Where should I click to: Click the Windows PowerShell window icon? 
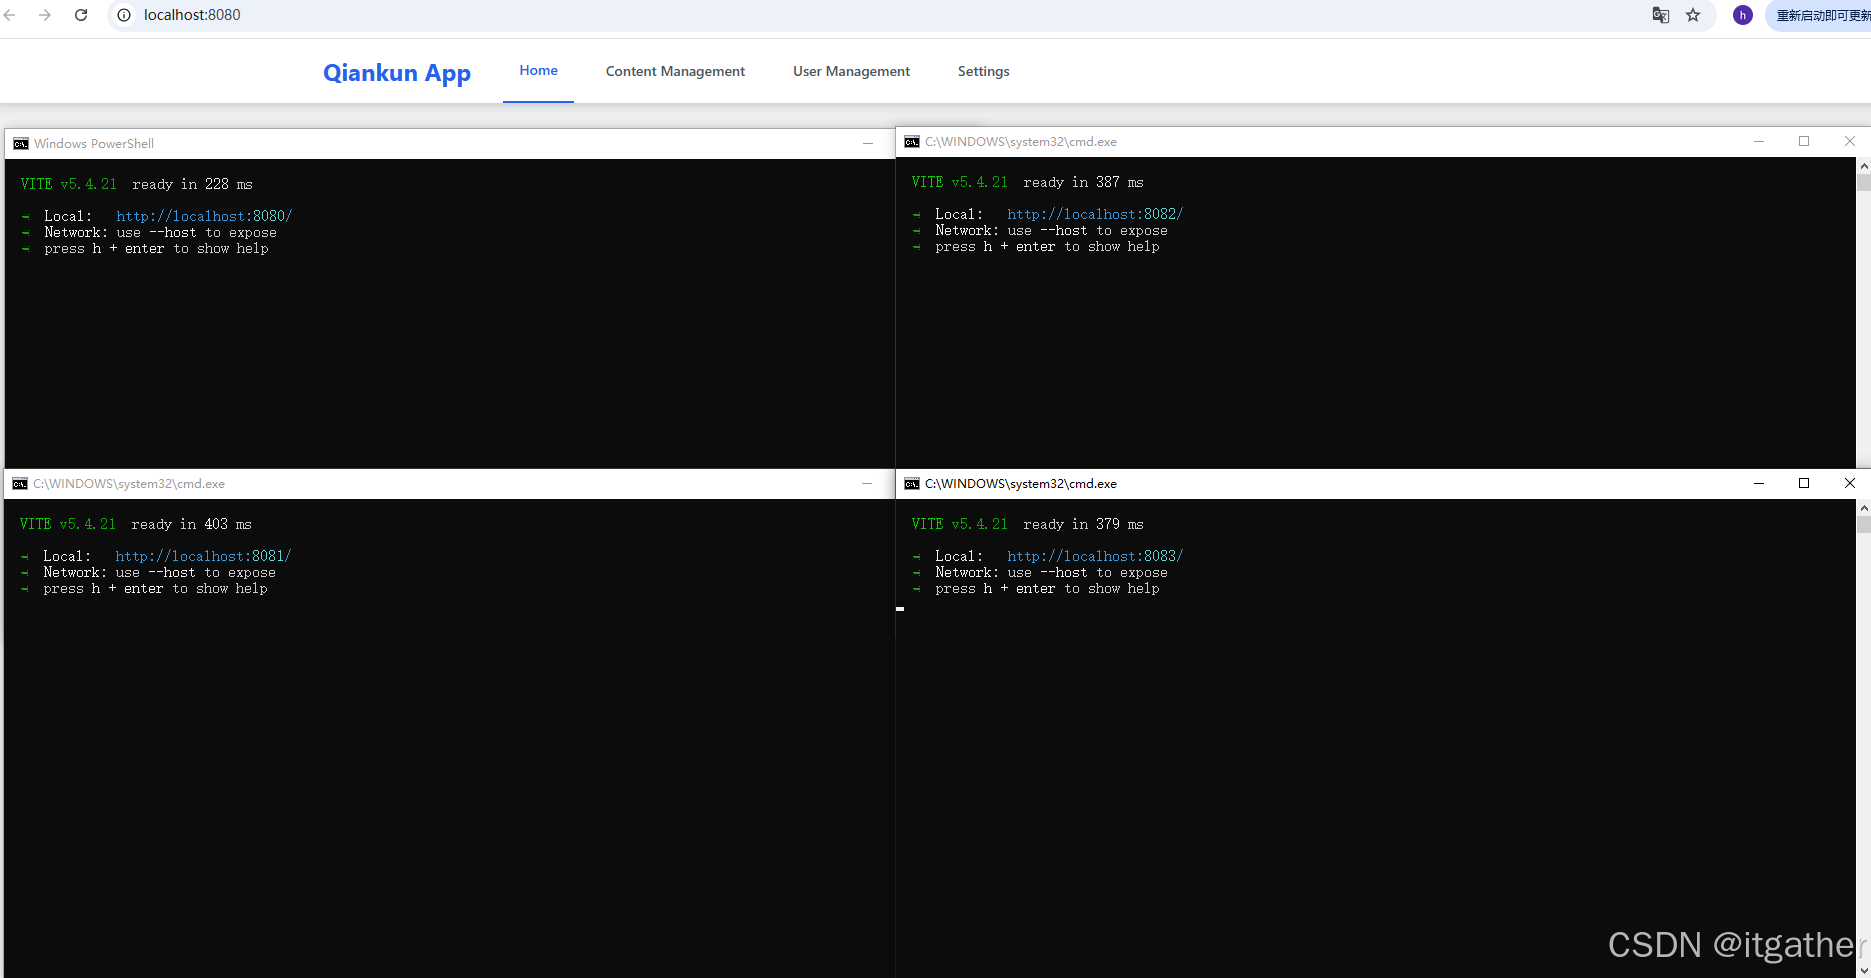pyautogui.click(x=21, y=144)
